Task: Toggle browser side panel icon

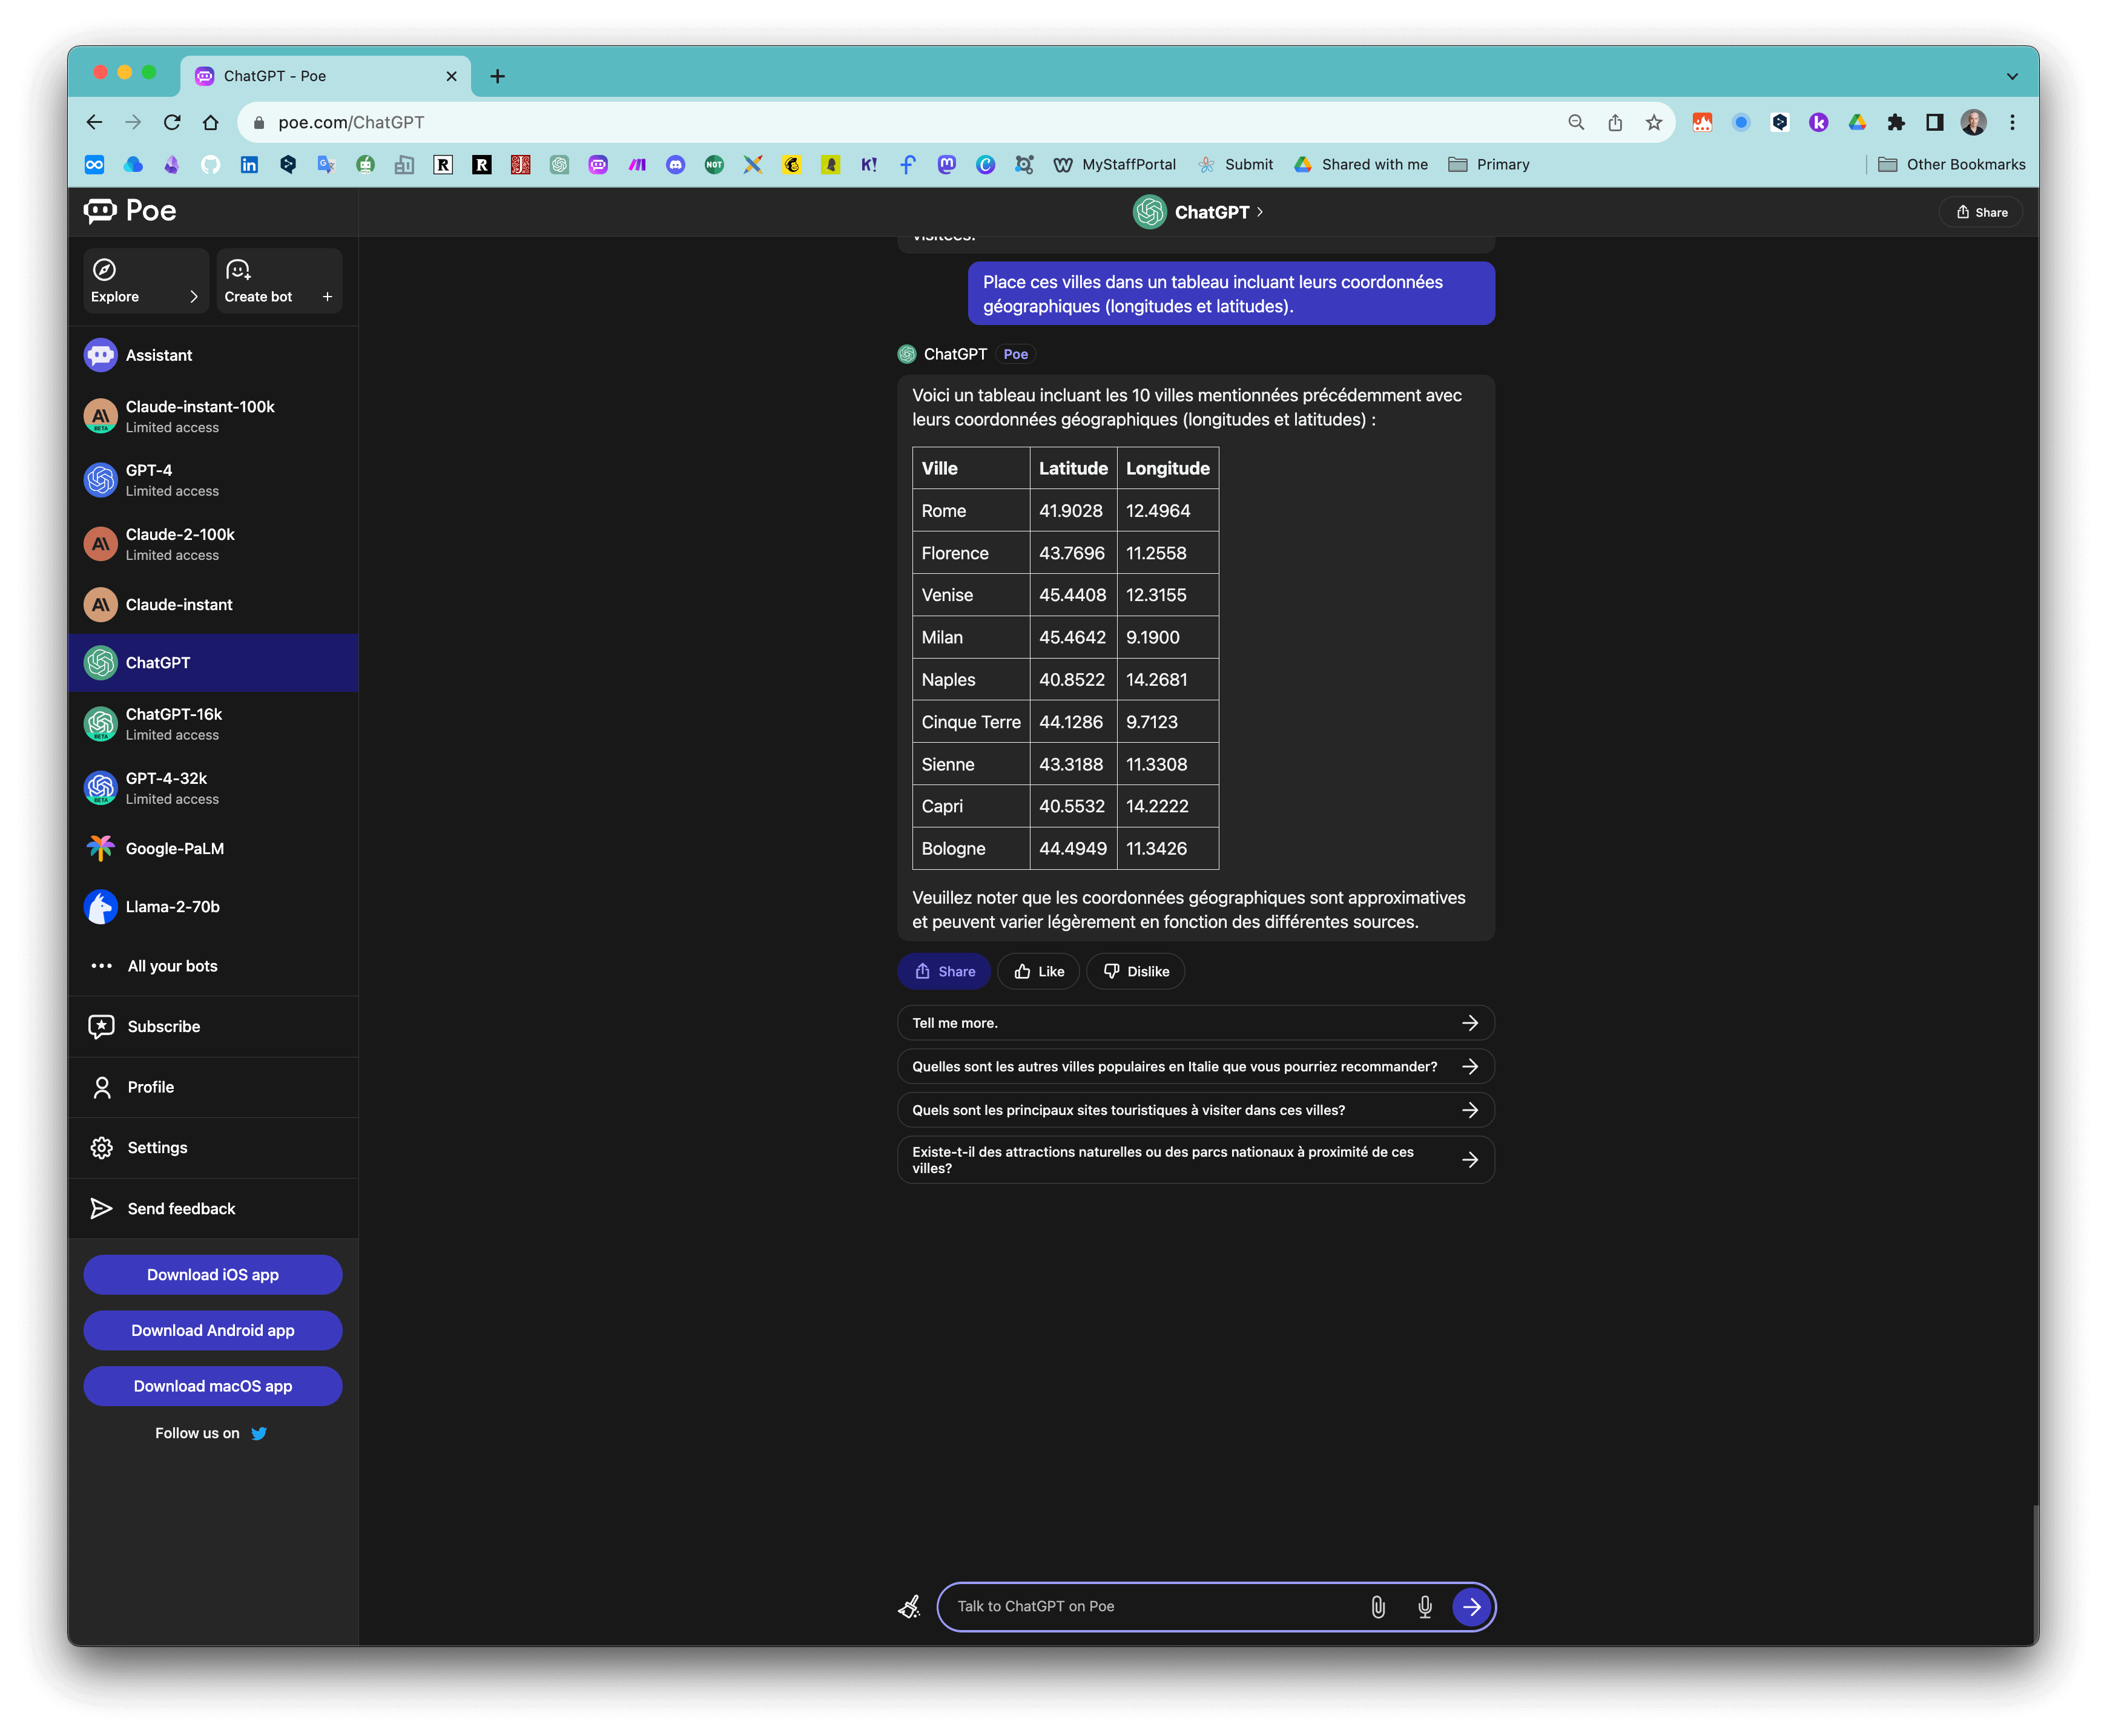Action: coord(1935,122)
